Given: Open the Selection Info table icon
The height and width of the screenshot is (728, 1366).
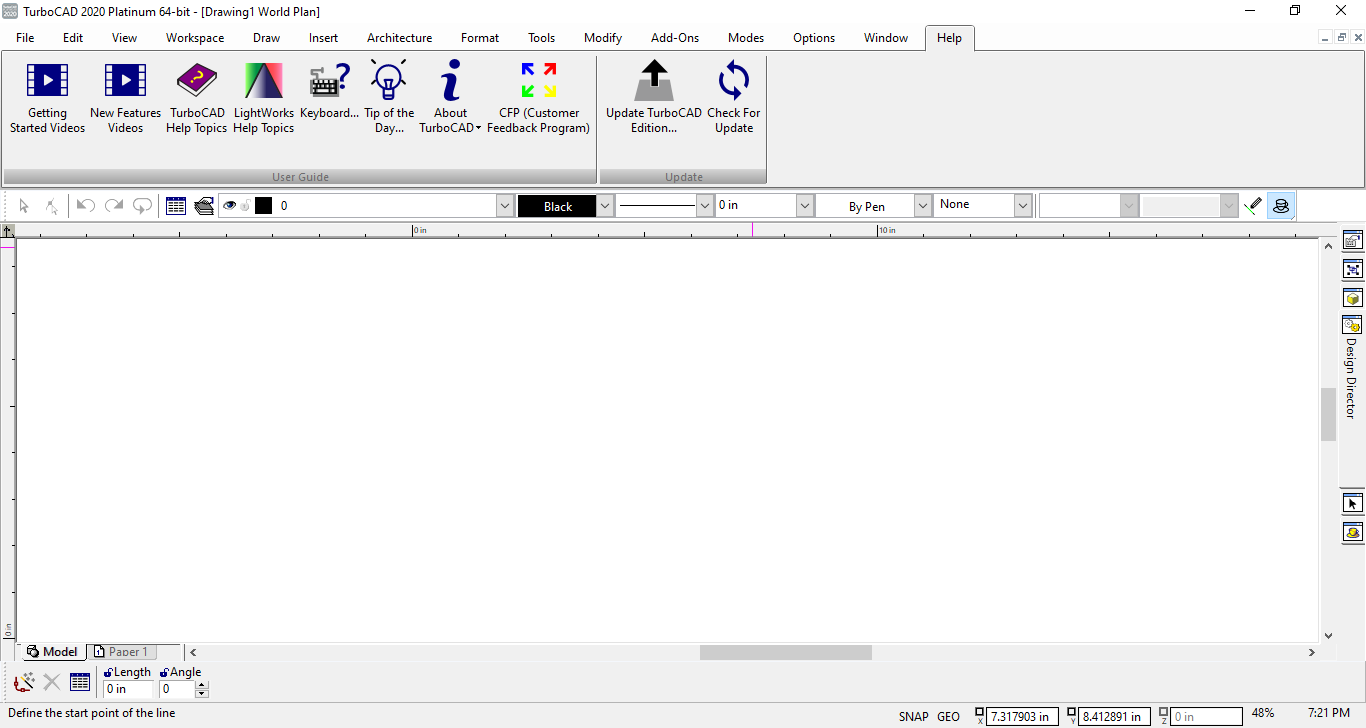Looking at the screenshot, I should click(176, 206).
